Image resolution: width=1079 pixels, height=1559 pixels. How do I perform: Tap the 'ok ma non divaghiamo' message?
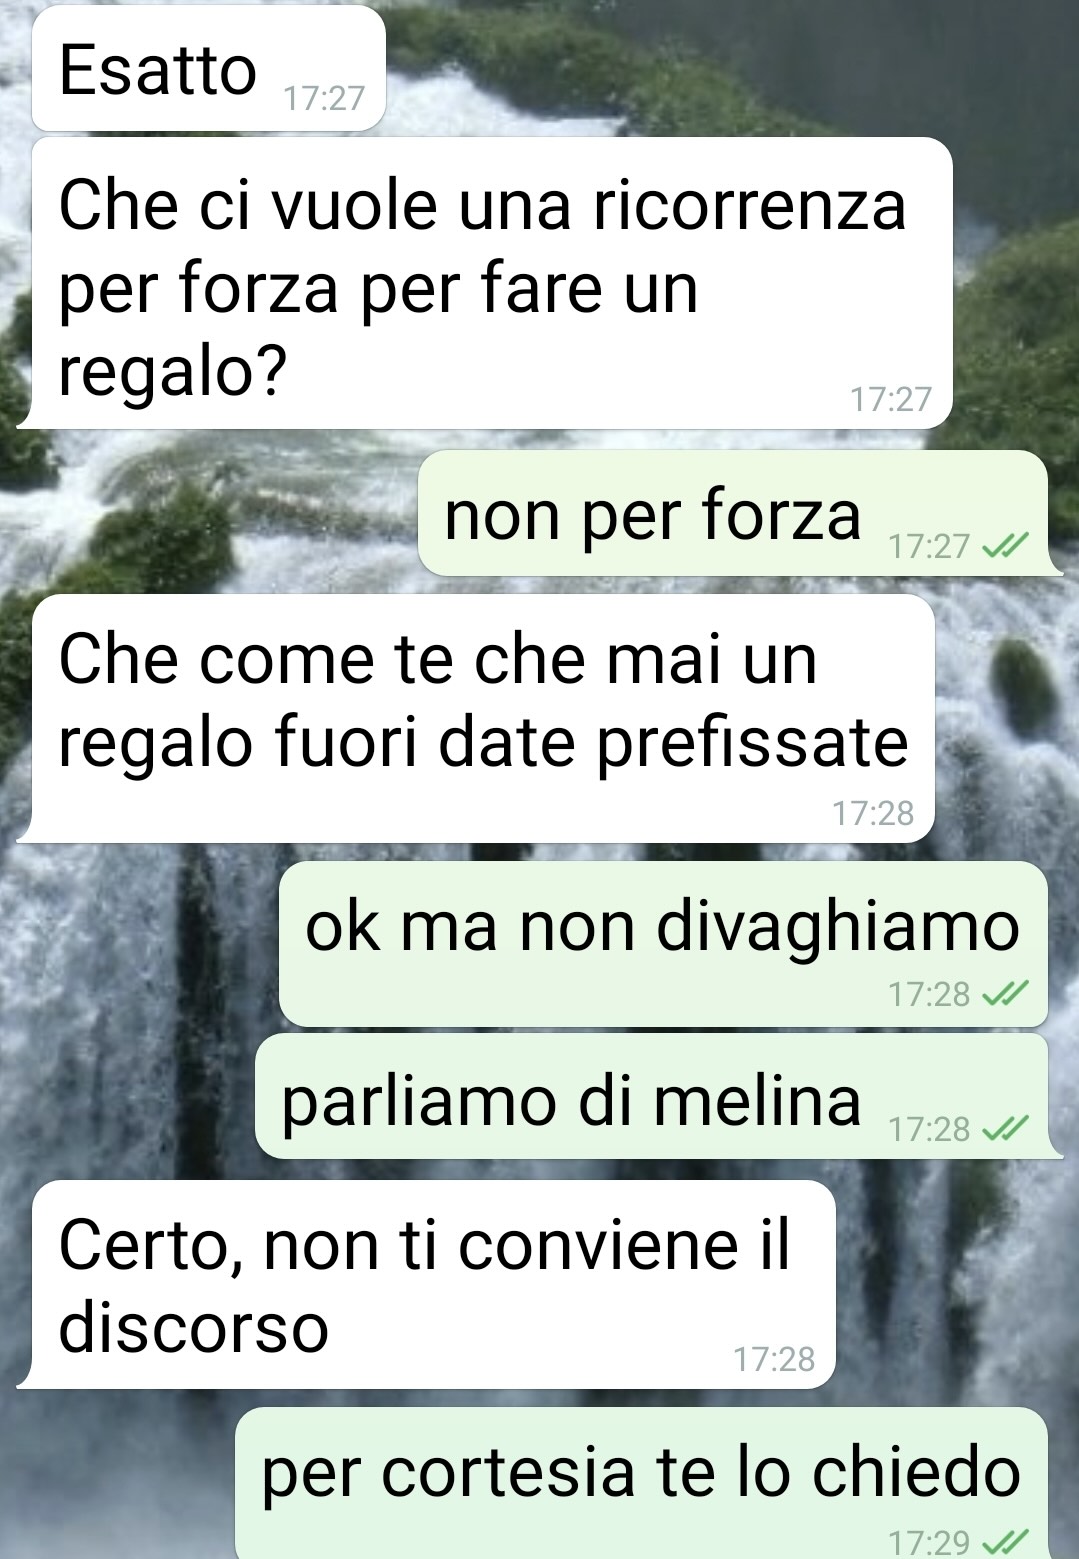[663, 943]
